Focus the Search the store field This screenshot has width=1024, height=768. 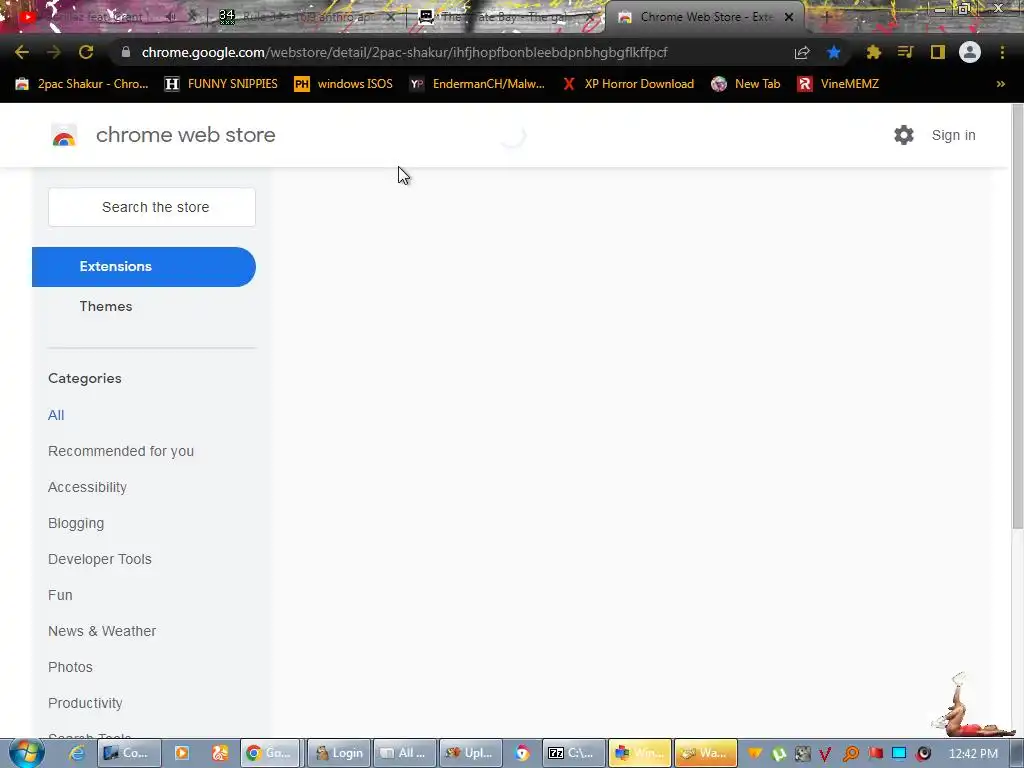tap(152, 207)
